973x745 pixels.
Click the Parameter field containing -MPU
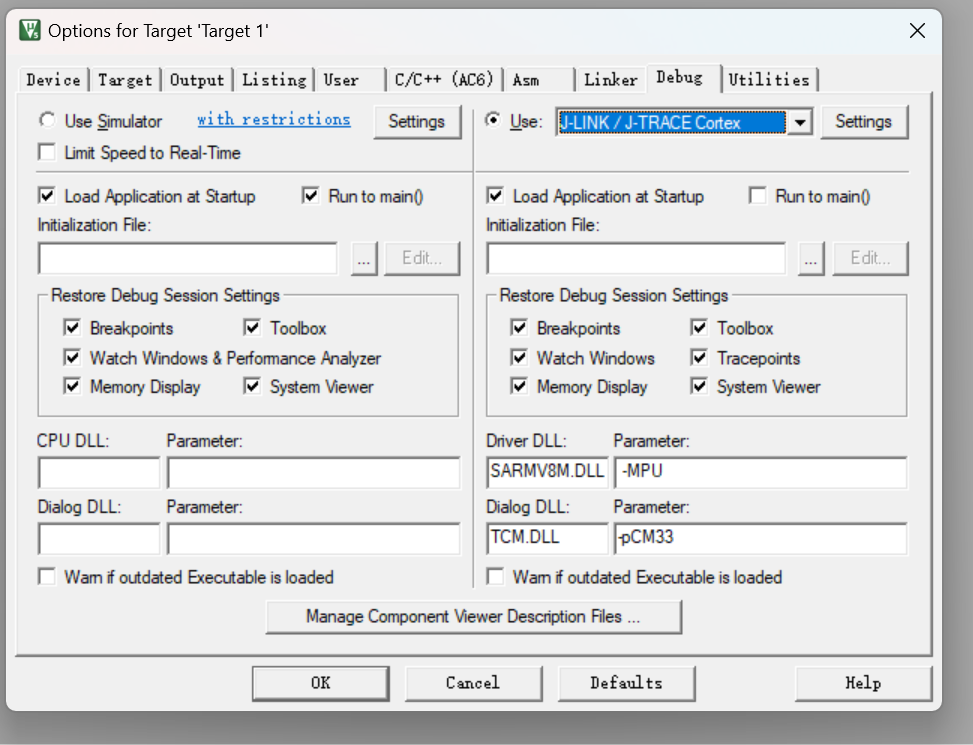[761, 472]
